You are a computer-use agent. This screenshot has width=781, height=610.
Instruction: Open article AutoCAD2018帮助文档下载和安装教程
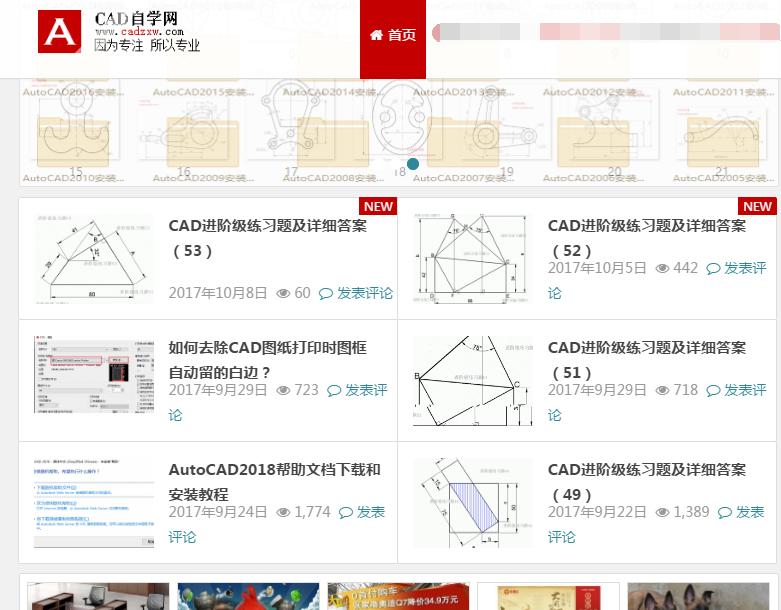point(274,482)
